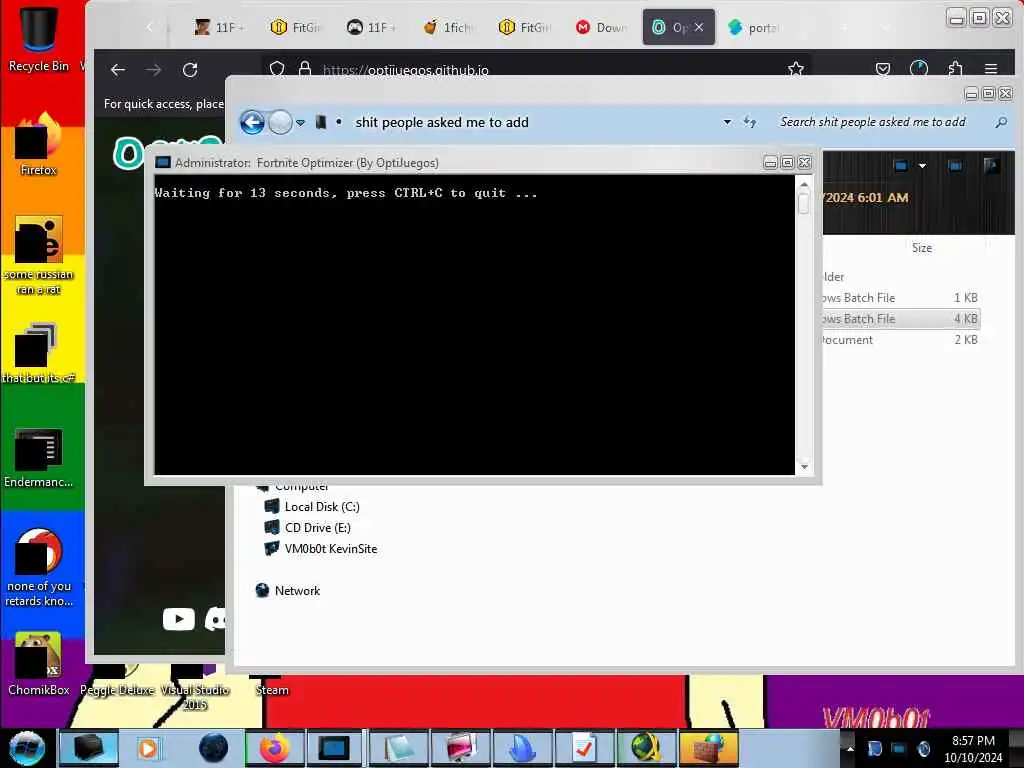
Task: Click the padlock site info icon
Action: click(x=304, y=69)
